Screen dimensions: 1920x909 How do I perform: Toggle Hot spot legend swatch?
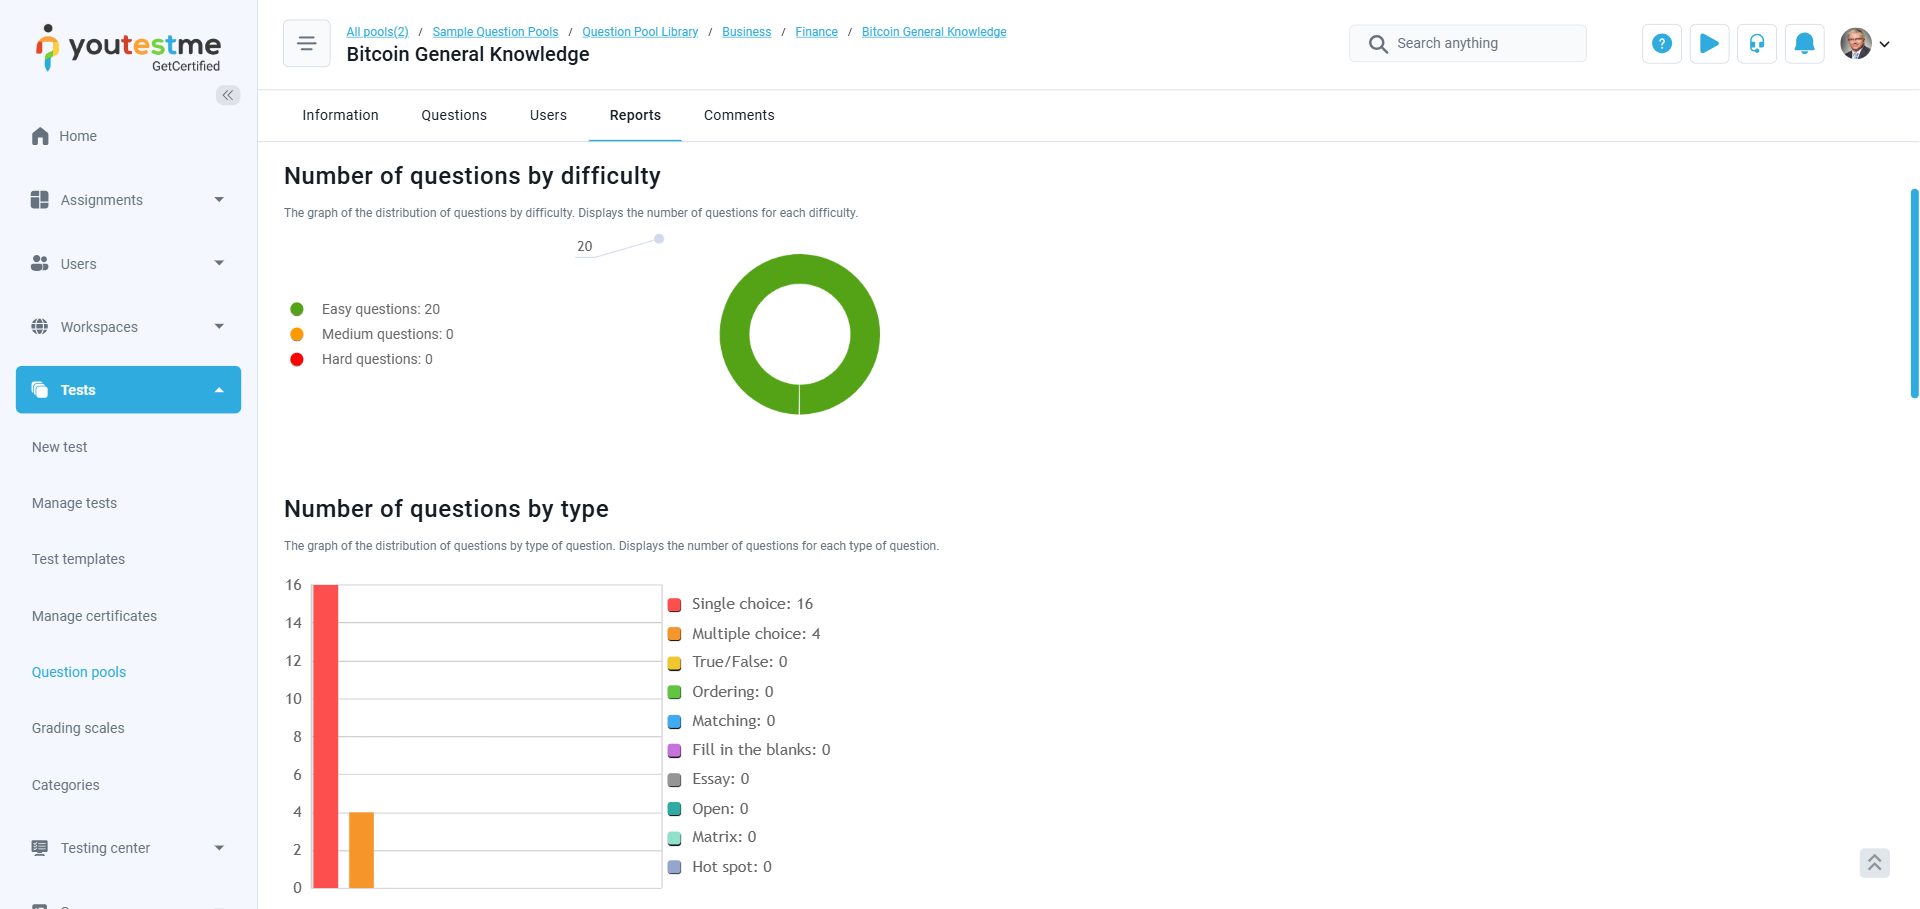(675, 867)
